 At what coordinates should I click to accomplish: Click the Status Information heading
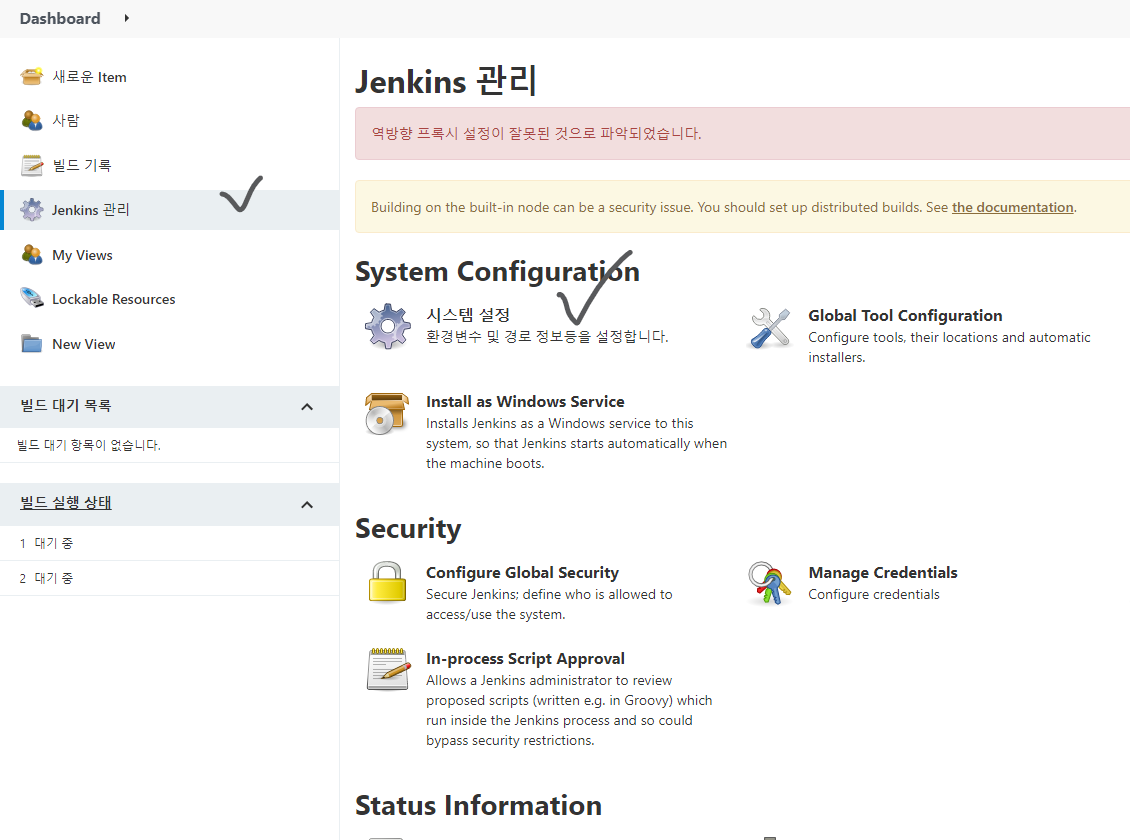click(x=479, y=805)
